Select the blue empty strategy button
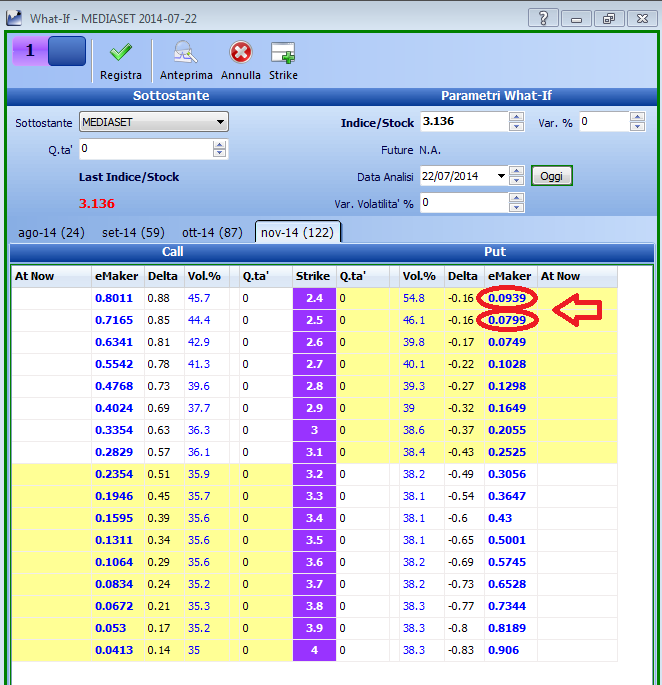Screen dimensions: 662x685 (66, 51)
